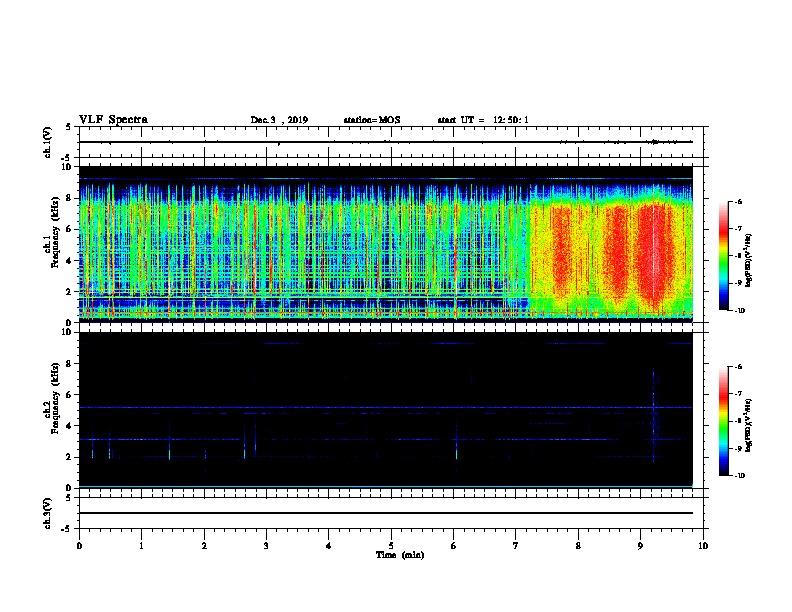
Task: Click the '-10' label on ch.1 colorbar
Action: point(740,311)
